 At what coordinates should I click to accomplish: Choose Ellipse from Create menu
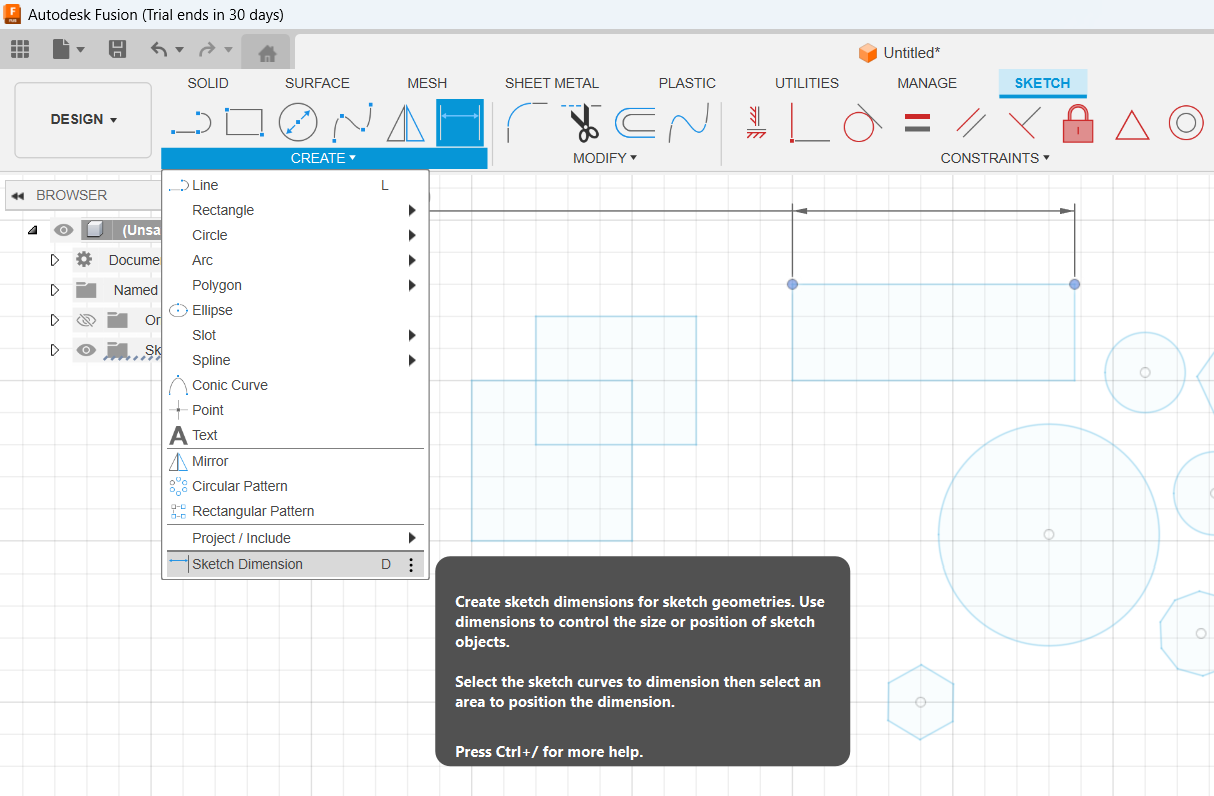(x=296, y=310)
